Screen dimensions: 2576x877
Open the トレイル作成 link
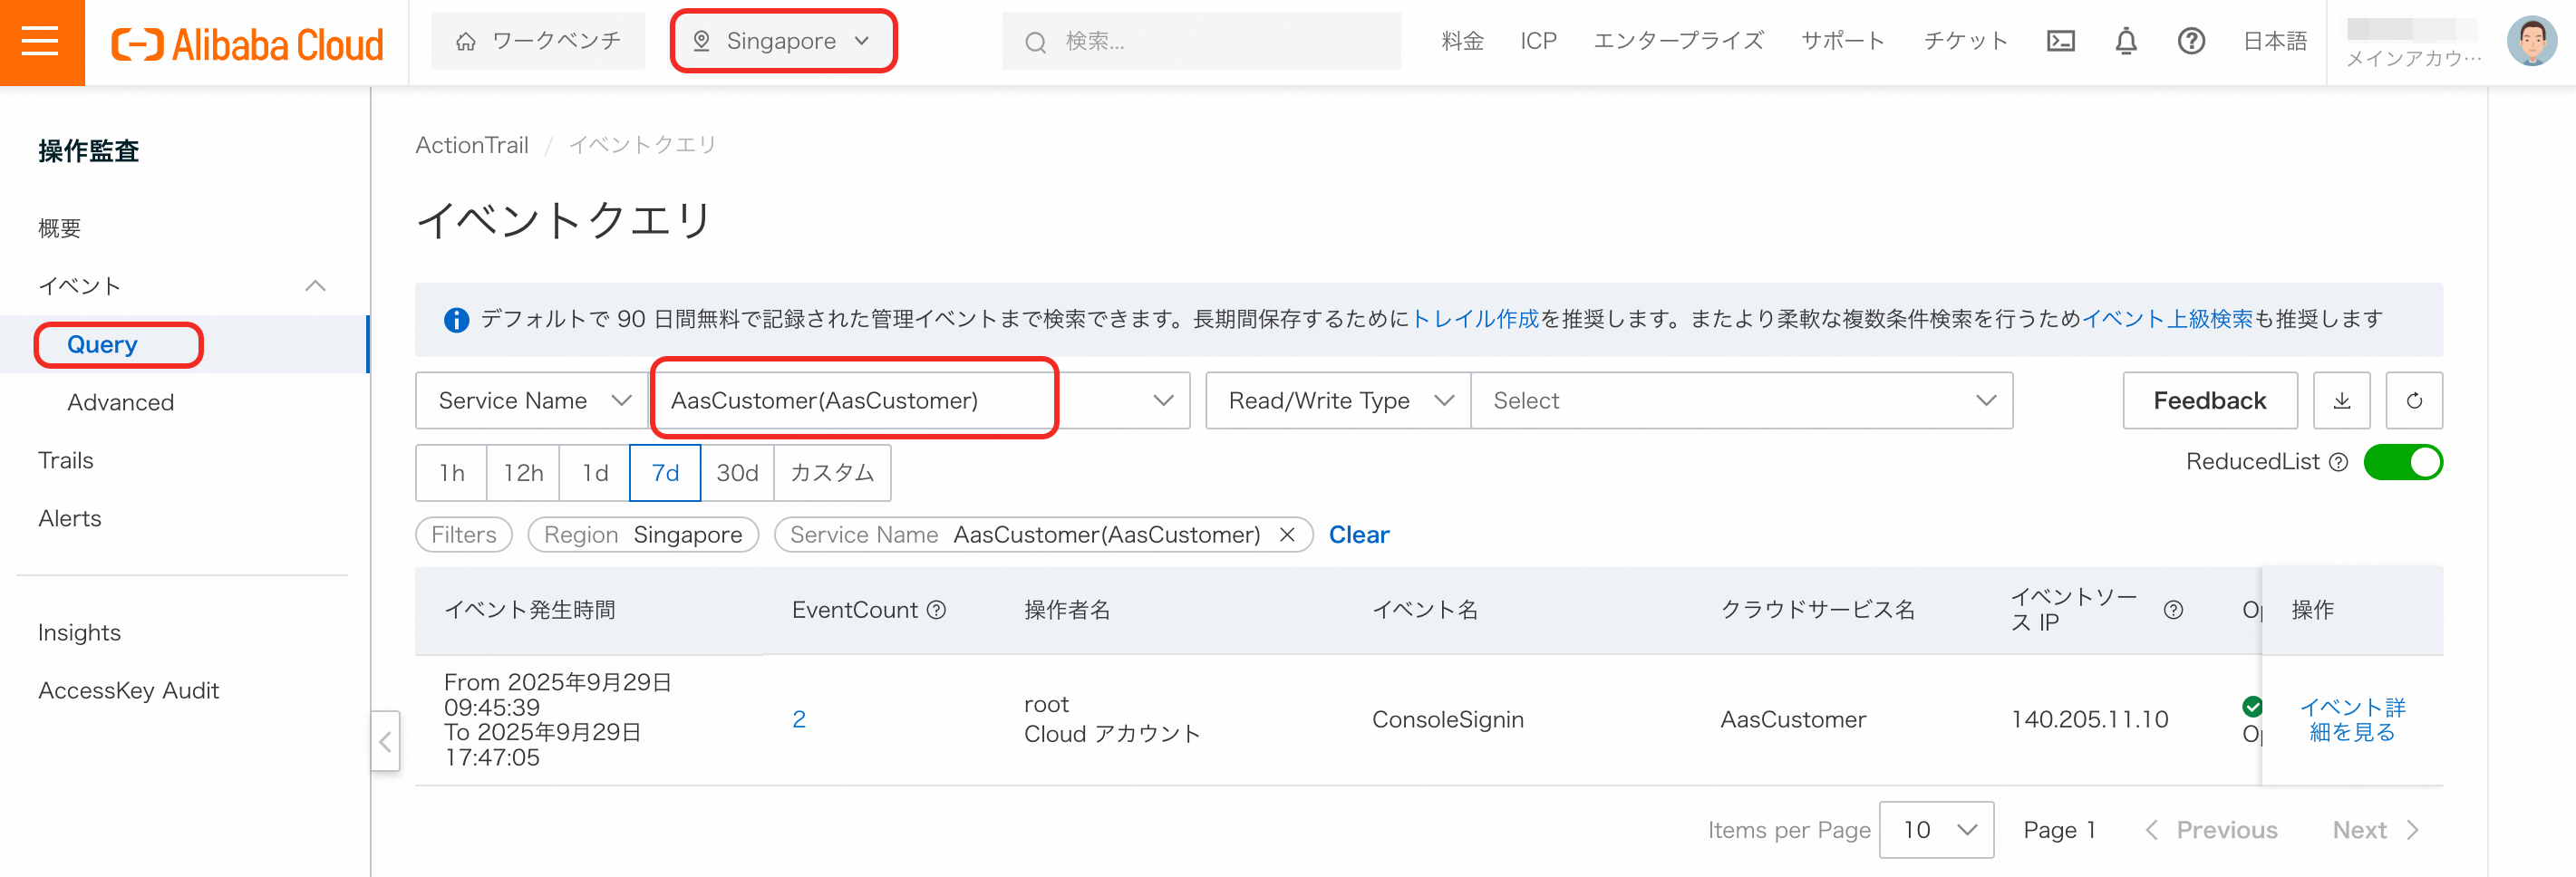coord(1475,319)
